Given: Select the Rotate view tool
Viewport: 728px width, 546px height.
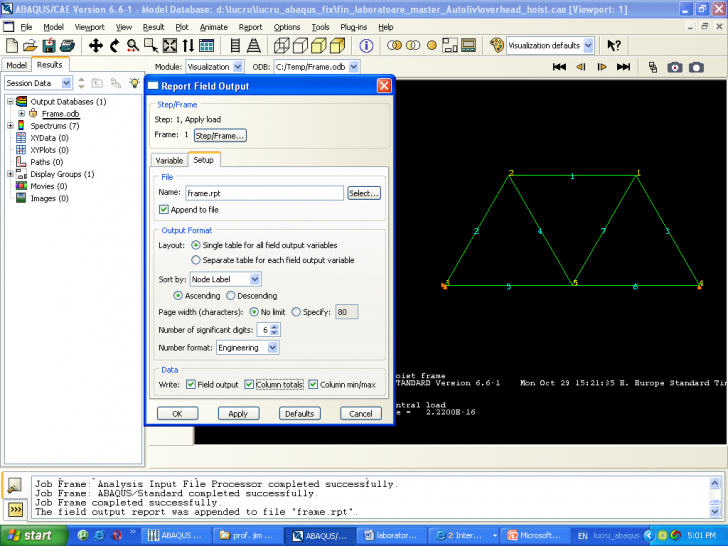Looking at the screenshot, I should [115, 46].
